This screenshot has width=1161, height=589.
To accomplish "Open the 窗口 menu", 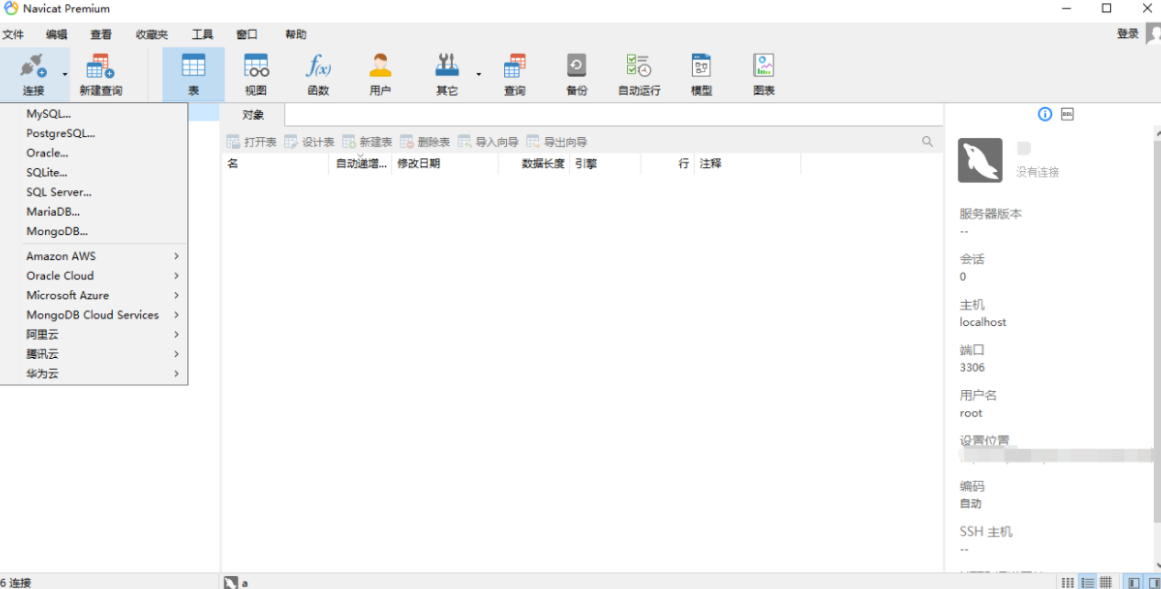I will tap(247, 35).
